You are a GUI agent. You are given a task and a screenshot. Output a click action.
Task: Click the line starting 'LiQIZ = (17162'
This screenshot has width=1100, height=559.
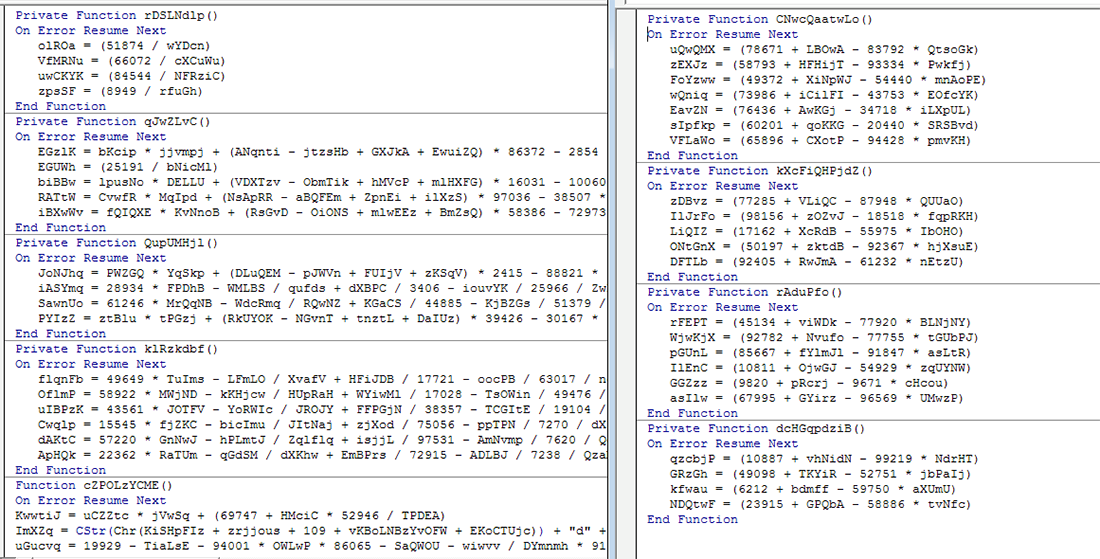coord(816,231)
